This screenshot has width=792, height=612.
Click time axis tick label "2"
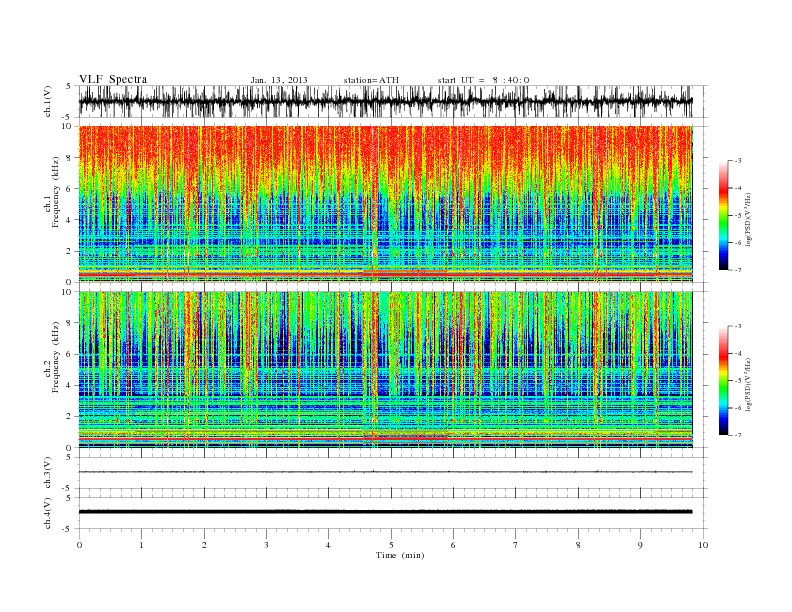point(204,545)
